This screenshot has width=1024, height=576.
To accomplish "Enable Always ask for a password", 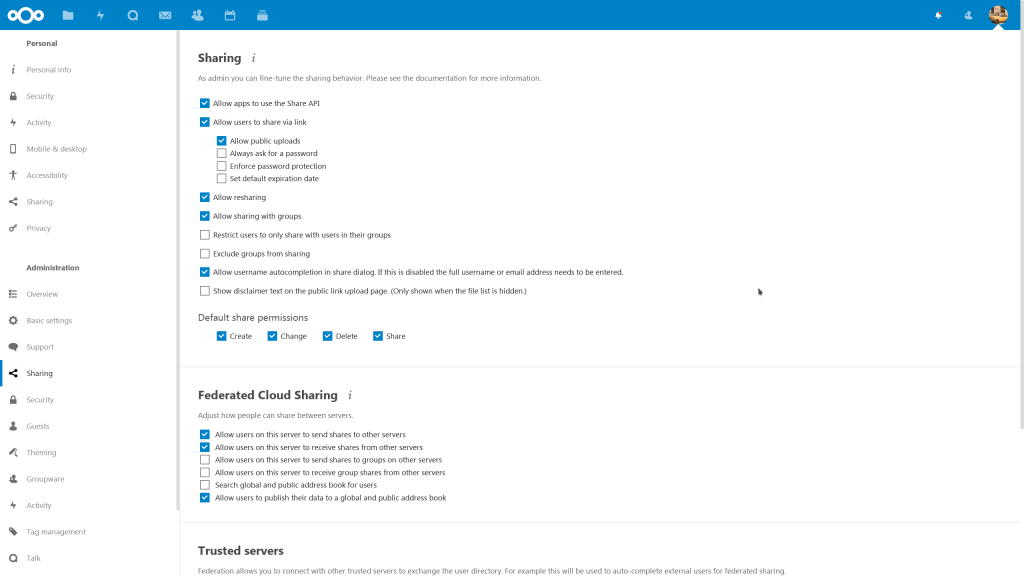I will click(222, 154).
